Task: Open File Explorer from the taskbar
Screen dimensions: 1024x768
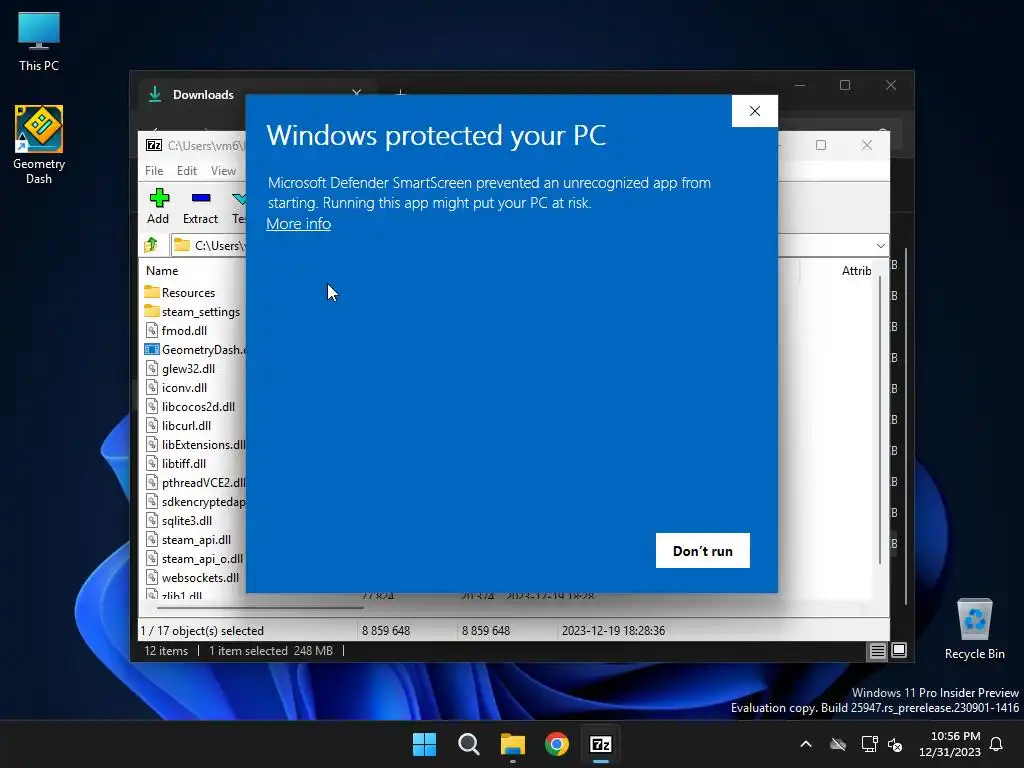Action: [x=513, y=744]
